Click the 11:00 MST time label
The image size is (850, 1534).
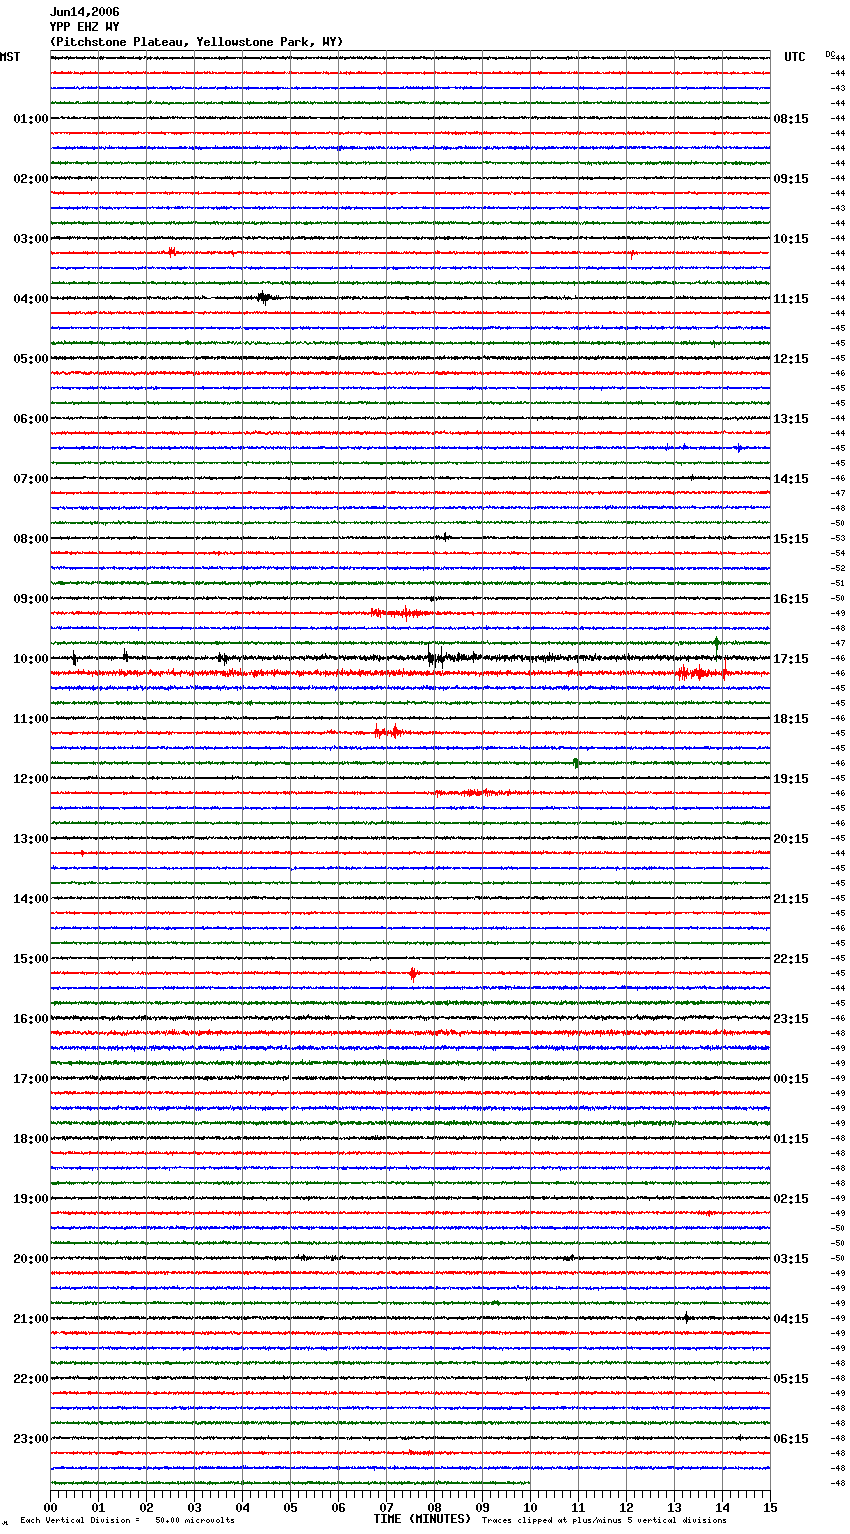tap(31, 719)
